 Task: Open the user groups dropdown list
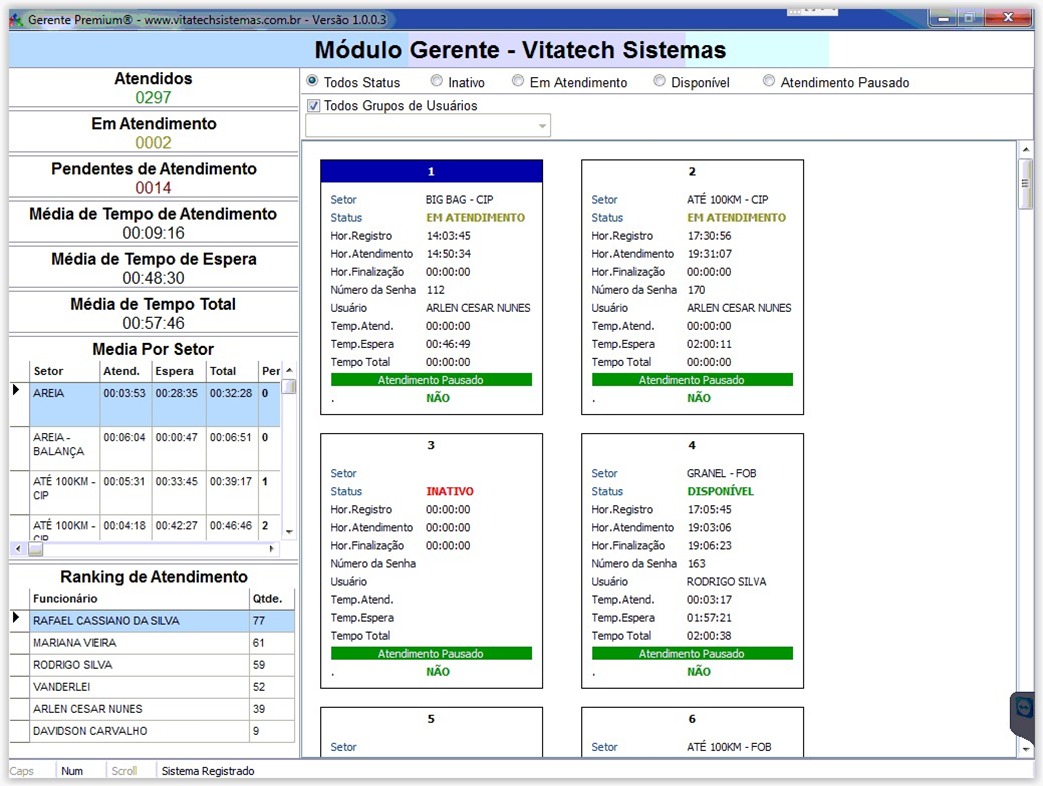click(542, 126)
